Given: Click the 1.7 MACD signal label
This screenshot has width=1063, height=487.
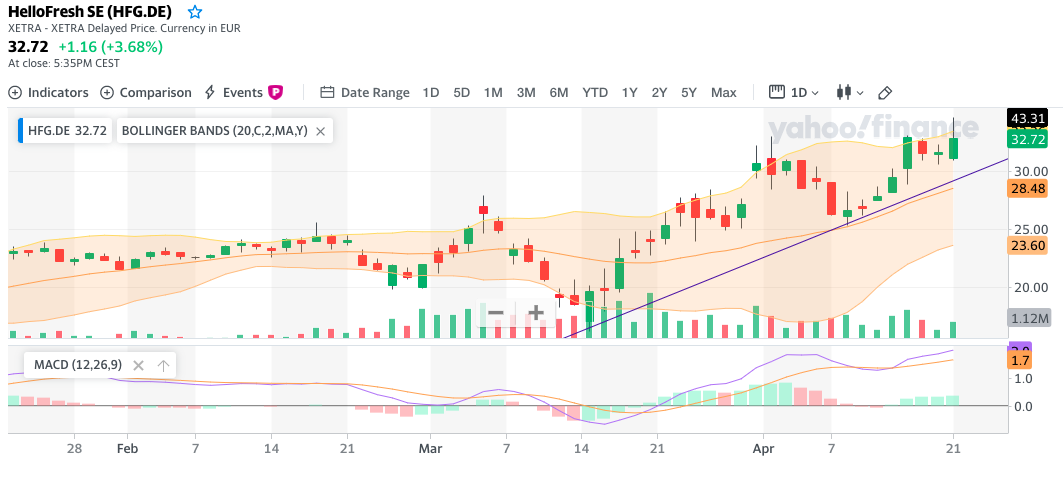Looking at the screenshot, I should pos(1021,360).
